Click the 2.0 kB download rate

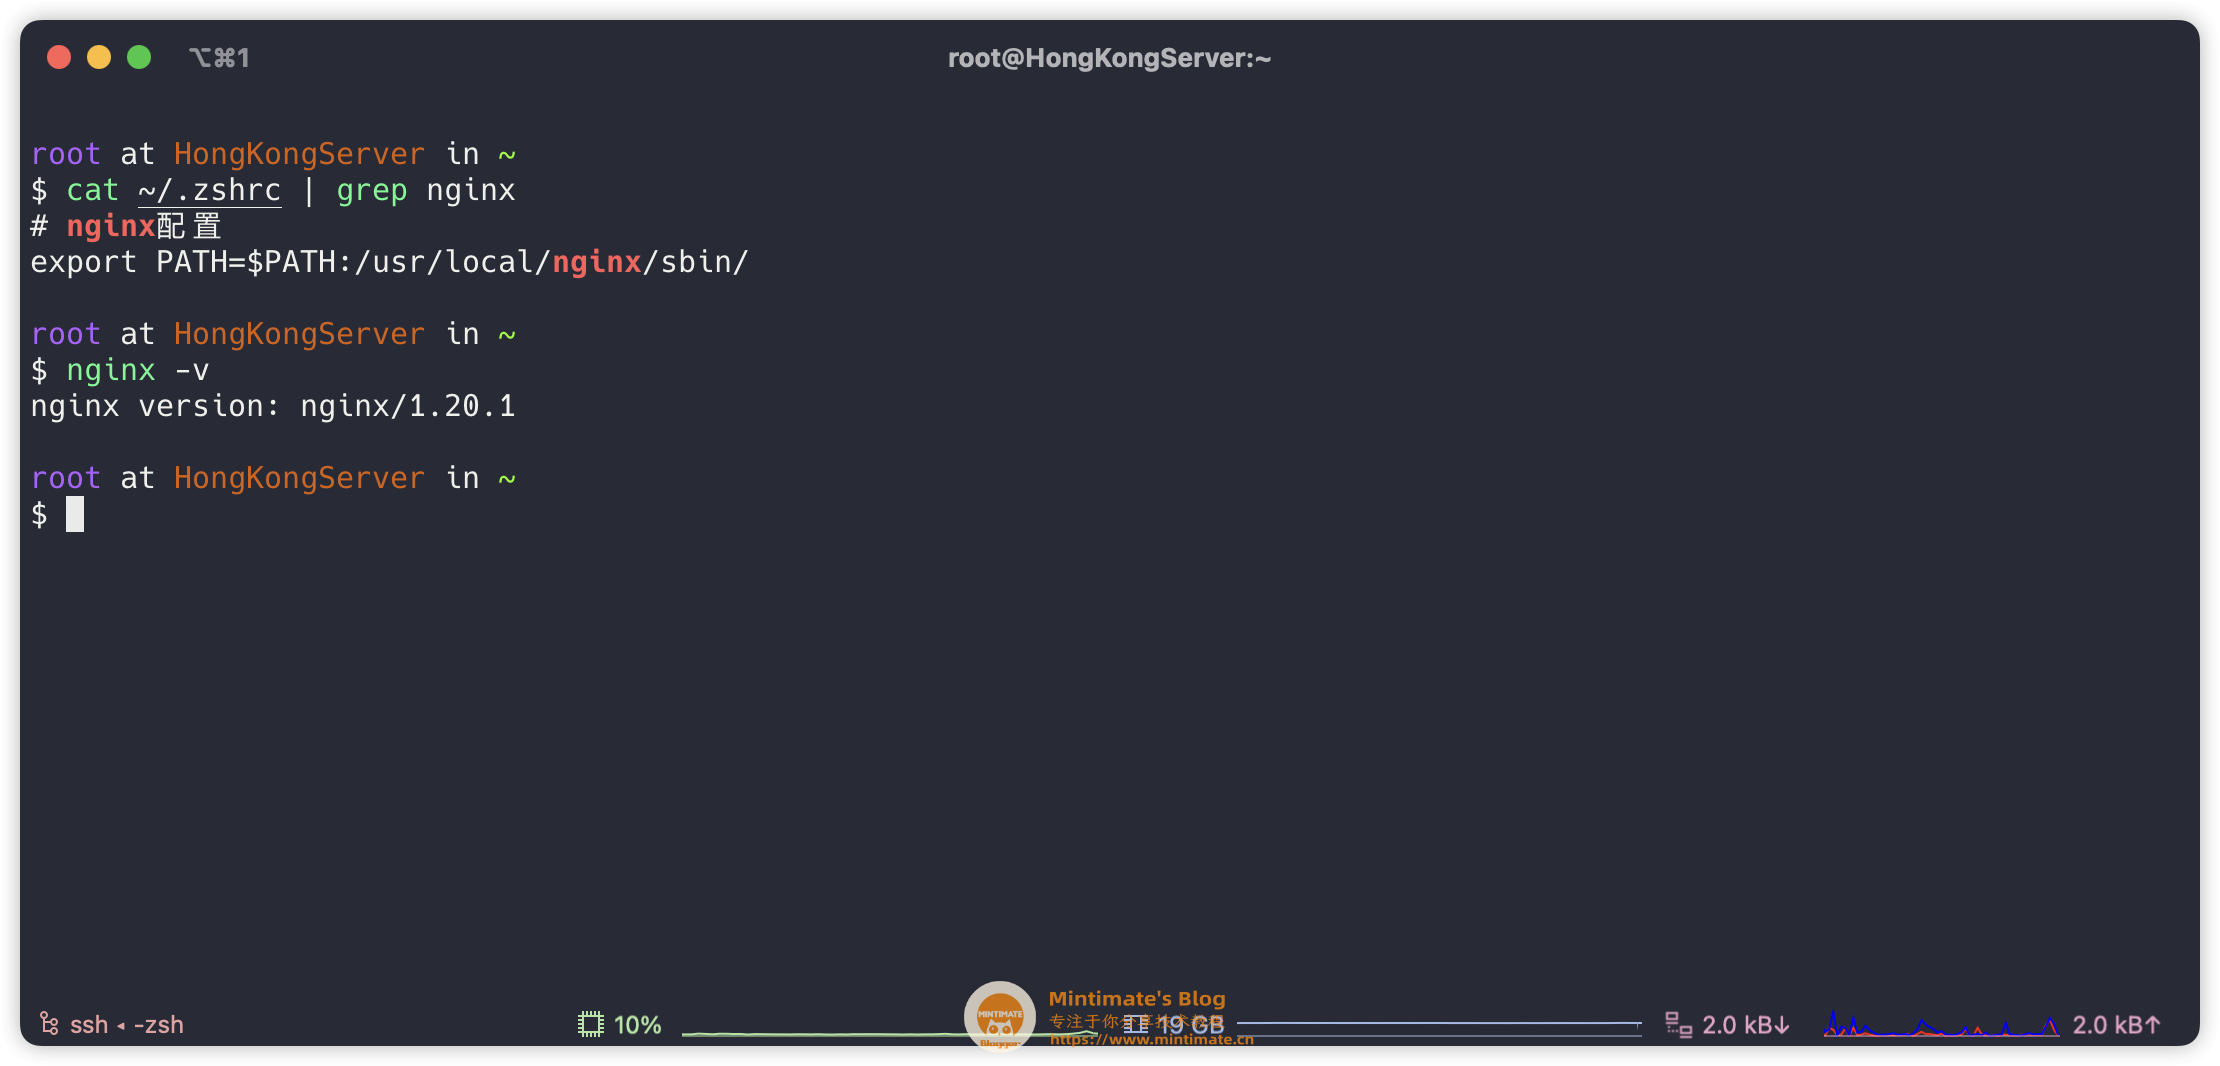click(1746, 1025)
